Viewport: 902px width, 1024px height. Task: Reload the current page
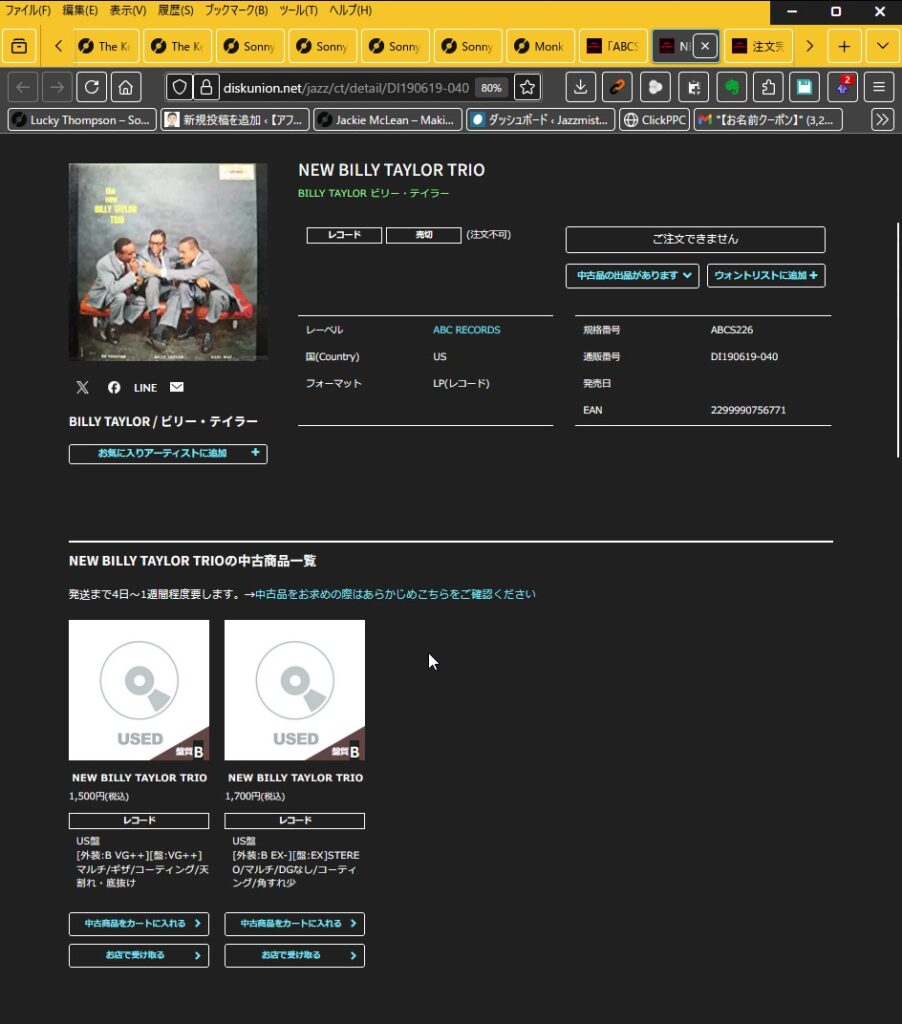91,87
